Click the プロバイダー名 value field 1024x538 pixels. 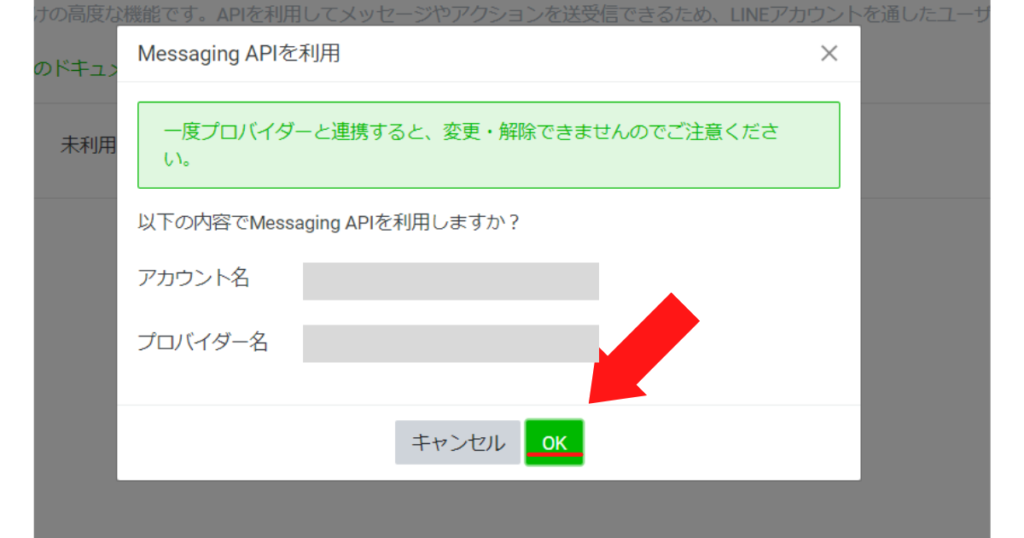(451, 343)
